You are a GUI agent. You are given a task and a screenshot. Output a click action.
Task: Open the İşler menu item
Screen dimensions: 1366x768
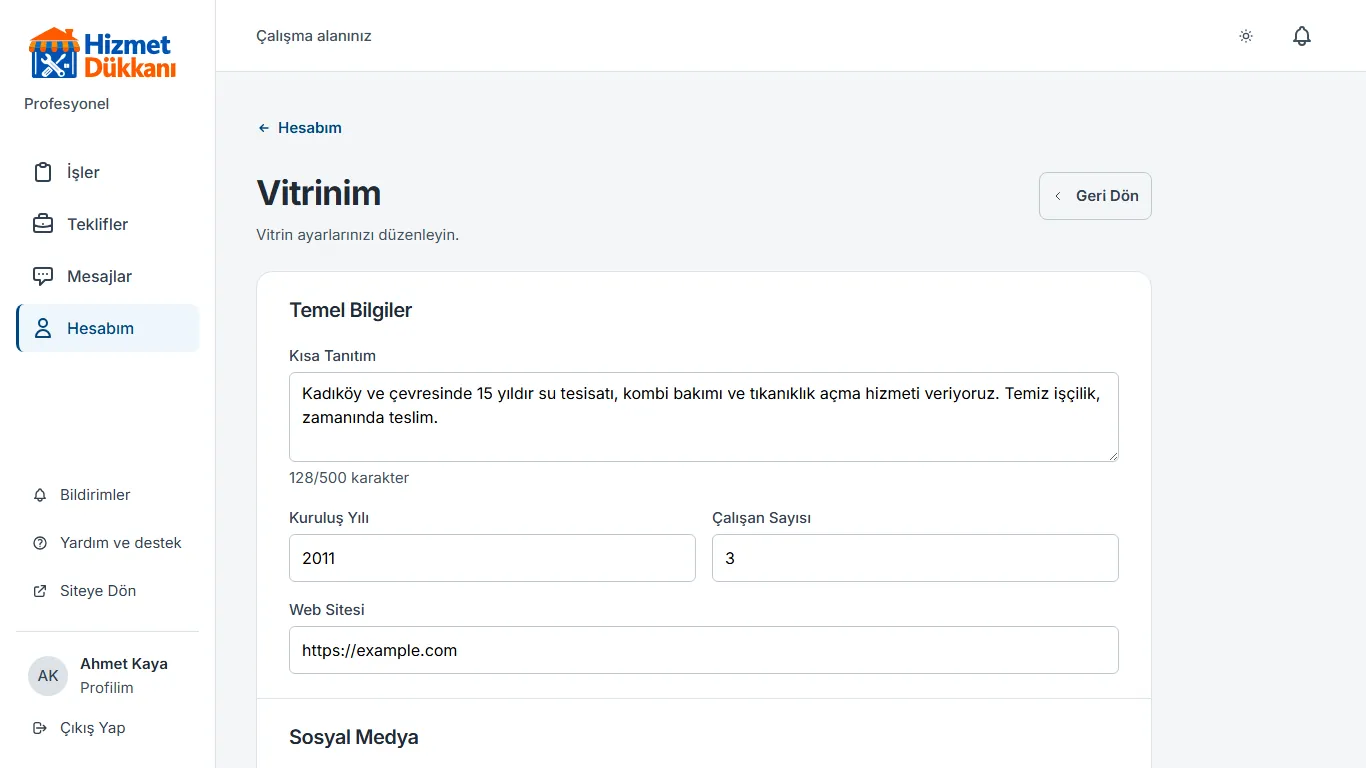108,172
